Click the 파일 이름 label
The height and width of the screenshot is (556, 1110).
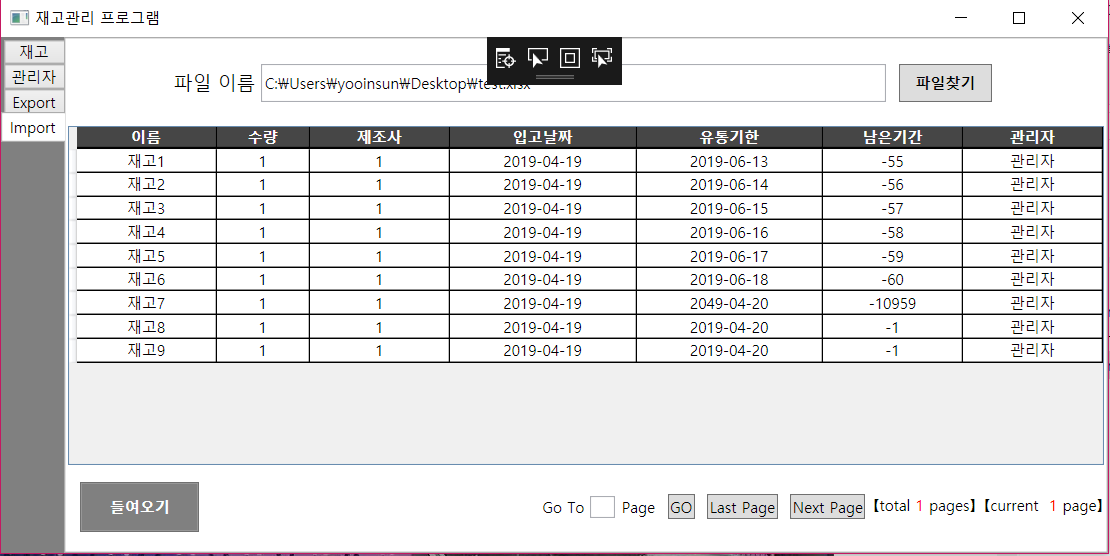(214, 84)
